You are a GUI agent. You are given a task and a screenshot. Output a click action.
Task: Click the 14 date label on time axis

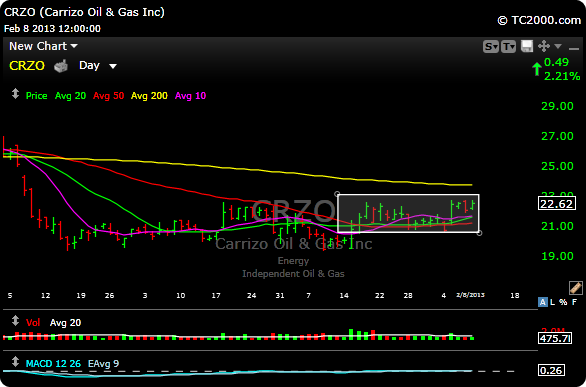click(x=344, y=295)
